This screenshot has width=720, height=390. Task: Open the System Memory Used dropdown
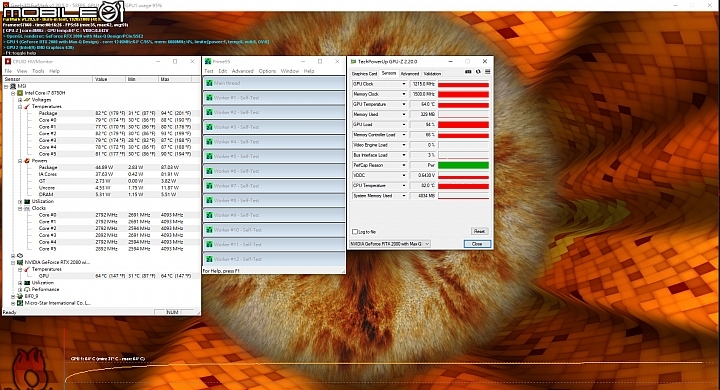(404, 196)
